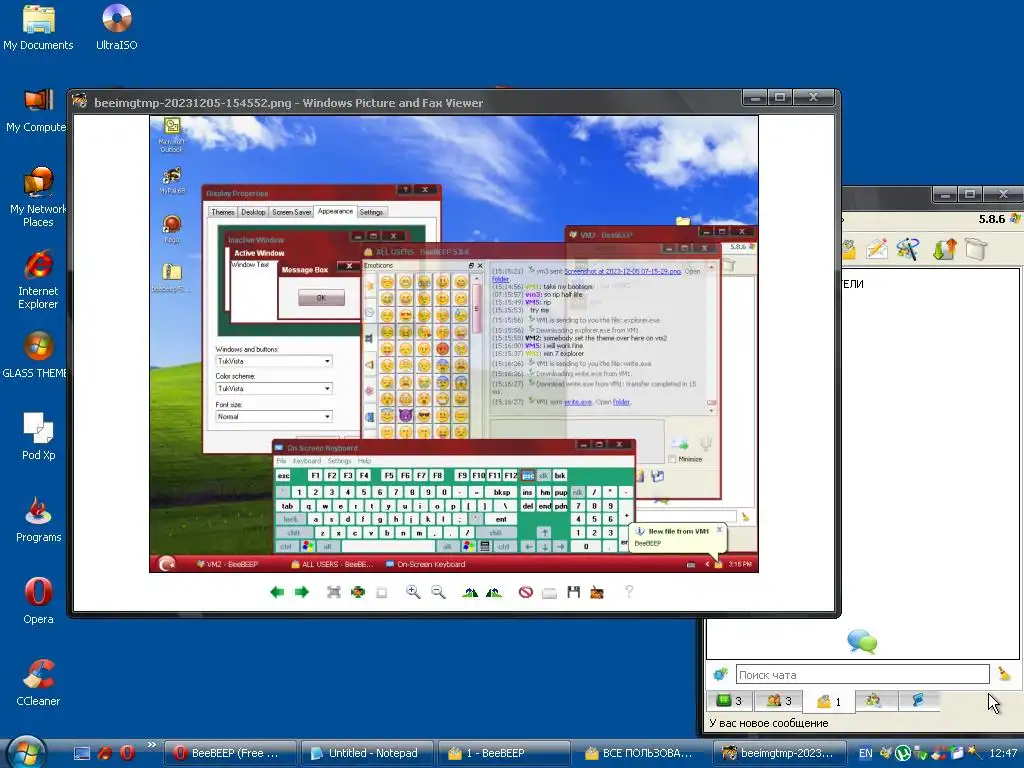The image size is (1024, 768).
Task: Delete the image with red icon
Action: point(526,592)
